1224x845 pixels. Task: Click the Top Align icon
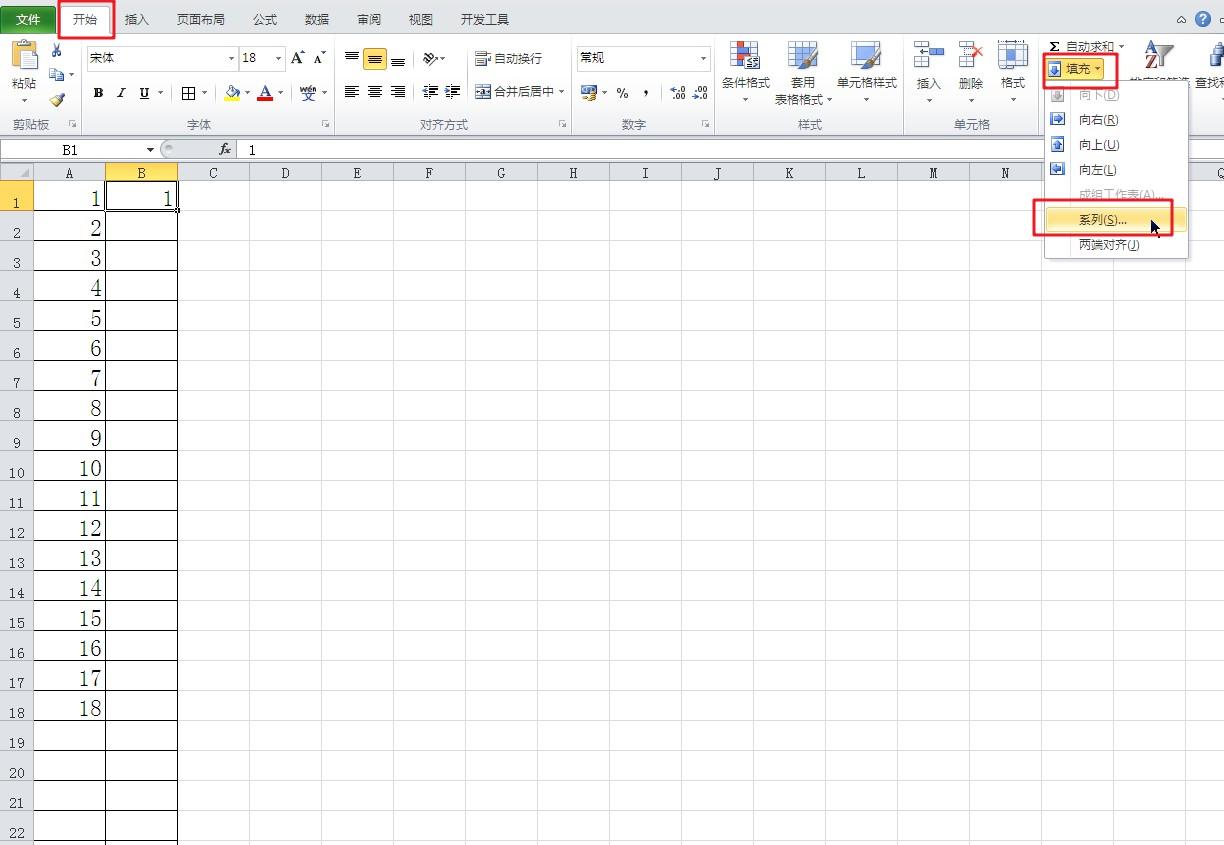click(x=352, y=59)
